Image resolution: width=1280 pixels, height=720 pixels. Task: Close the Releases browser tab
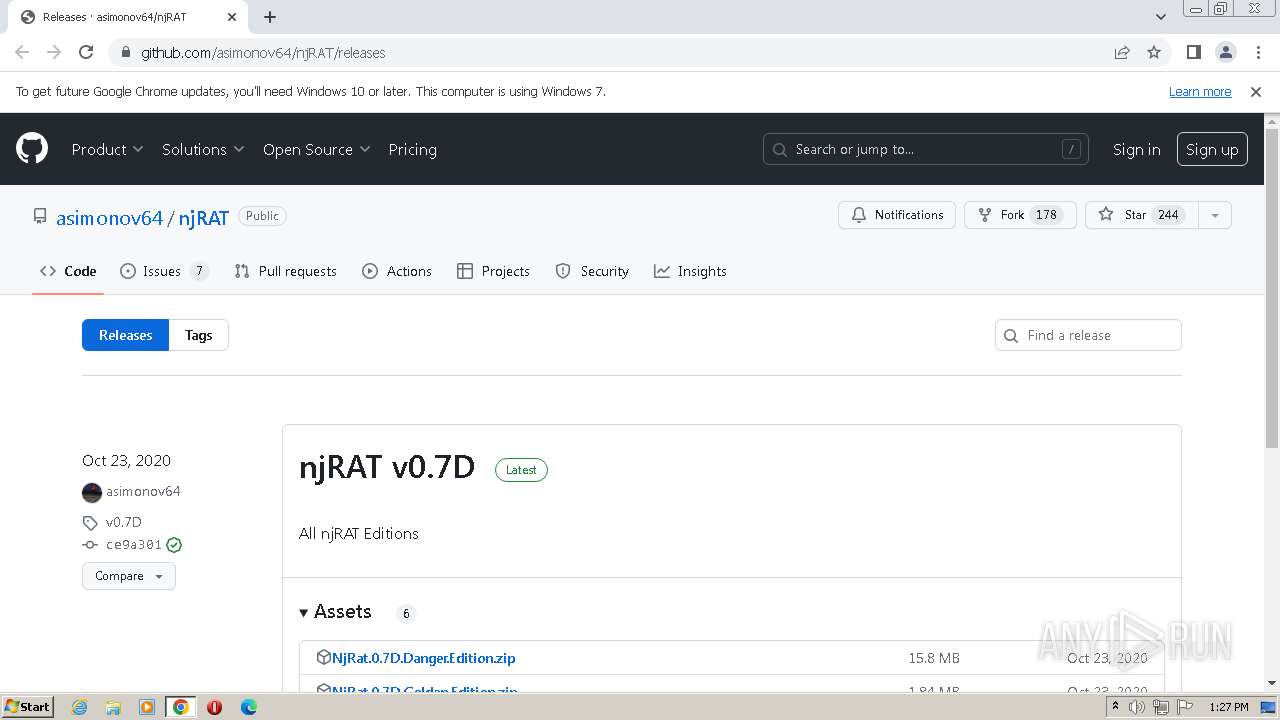232,17
